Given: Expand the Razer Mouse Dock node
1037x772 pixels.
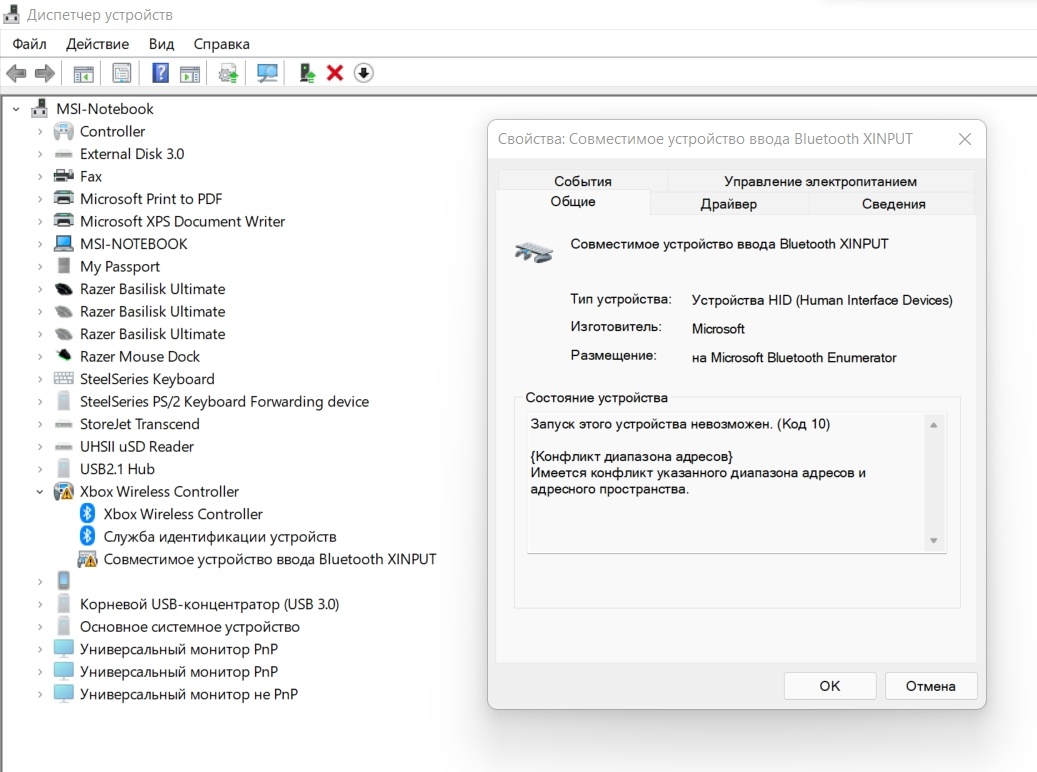Looking at the screenshot, I should click(x=40, y=357).
